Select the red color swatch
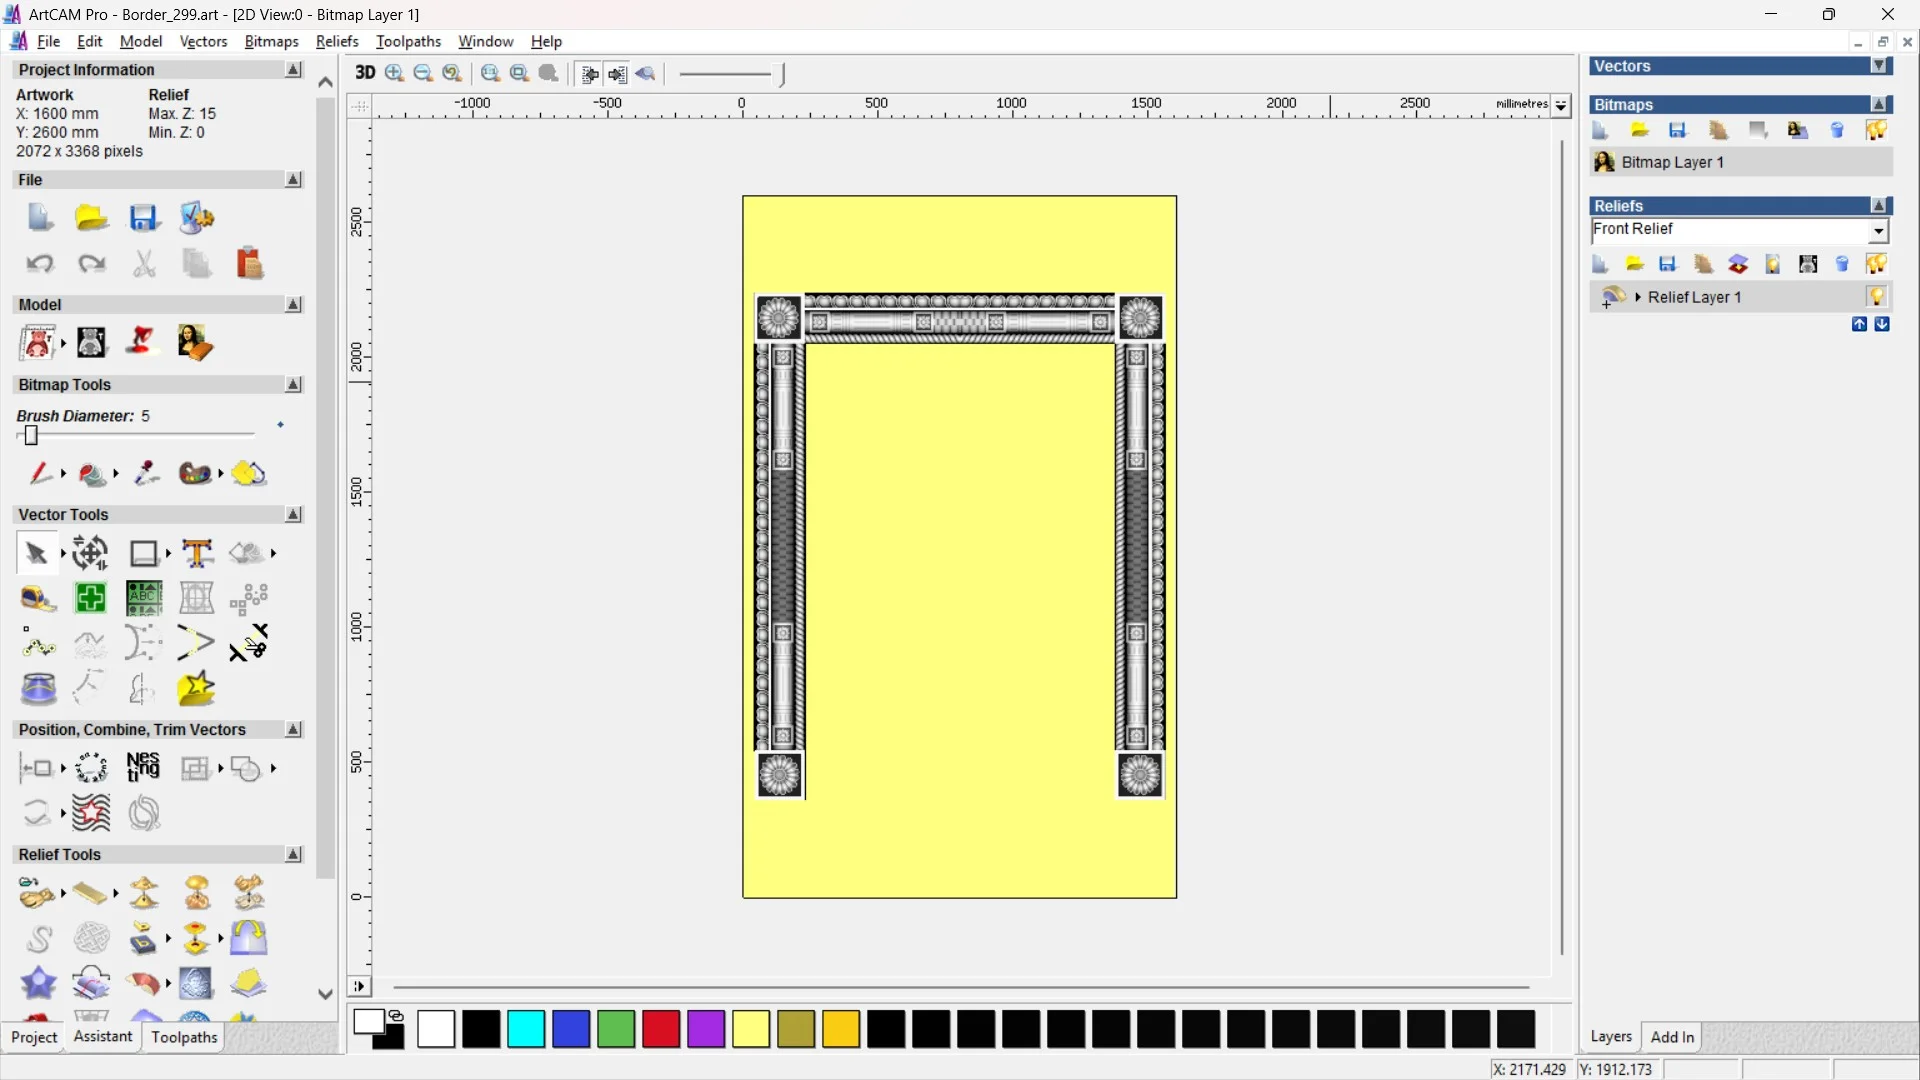1920x1080 pixels. click(x=660, y=1029)
